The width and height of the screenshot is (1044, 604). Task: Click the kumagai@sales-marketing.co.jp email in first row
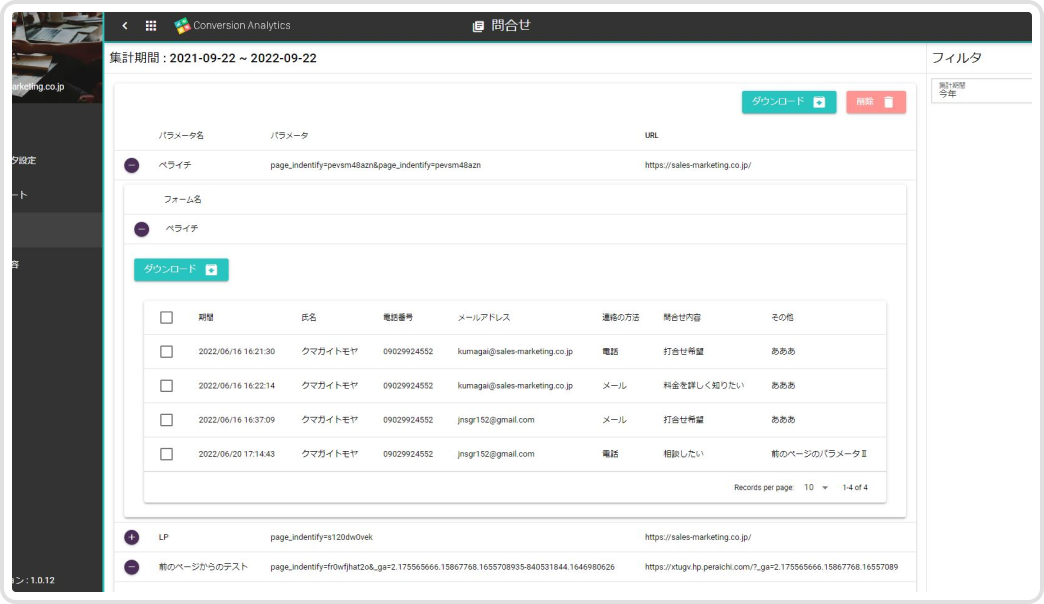coord(515,352)
